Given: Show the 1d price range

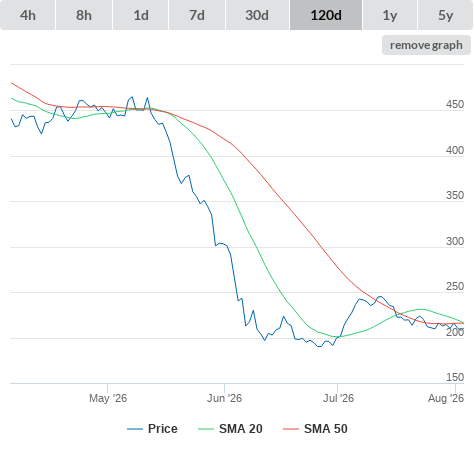Looking at the screenshot, I should 141,15.
